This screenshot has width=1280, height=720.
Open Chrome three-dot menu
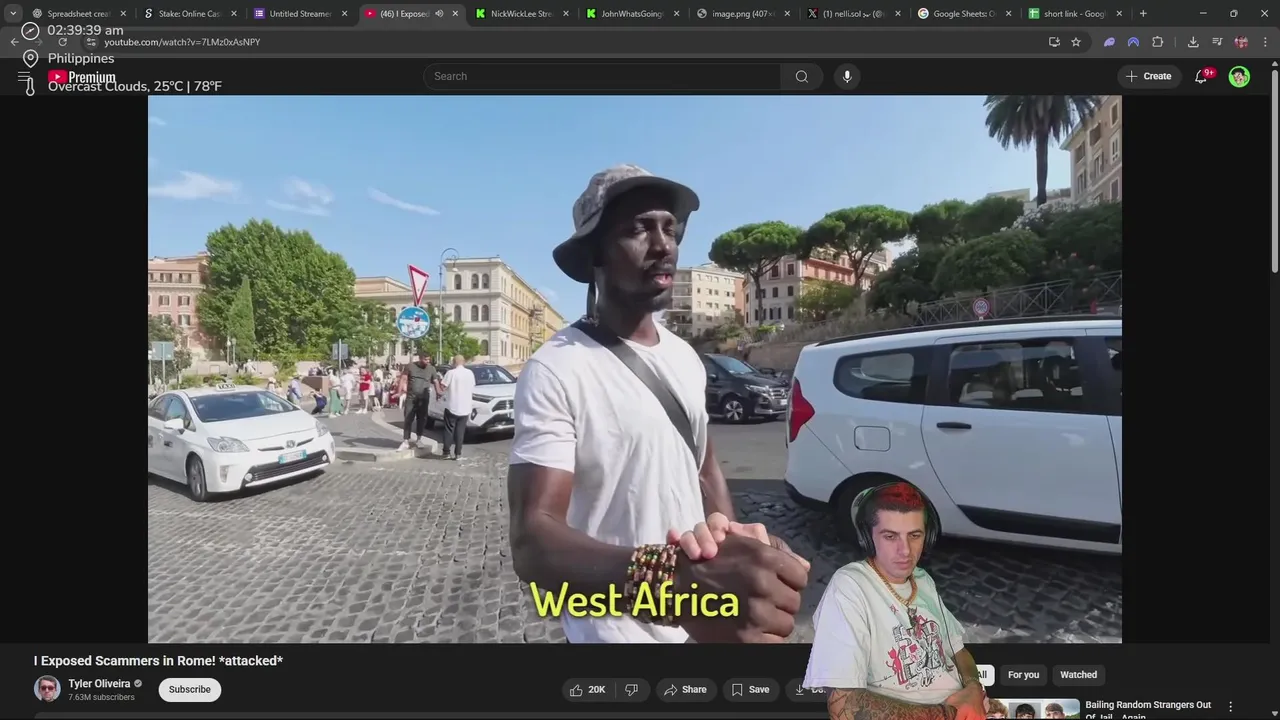1264,42
